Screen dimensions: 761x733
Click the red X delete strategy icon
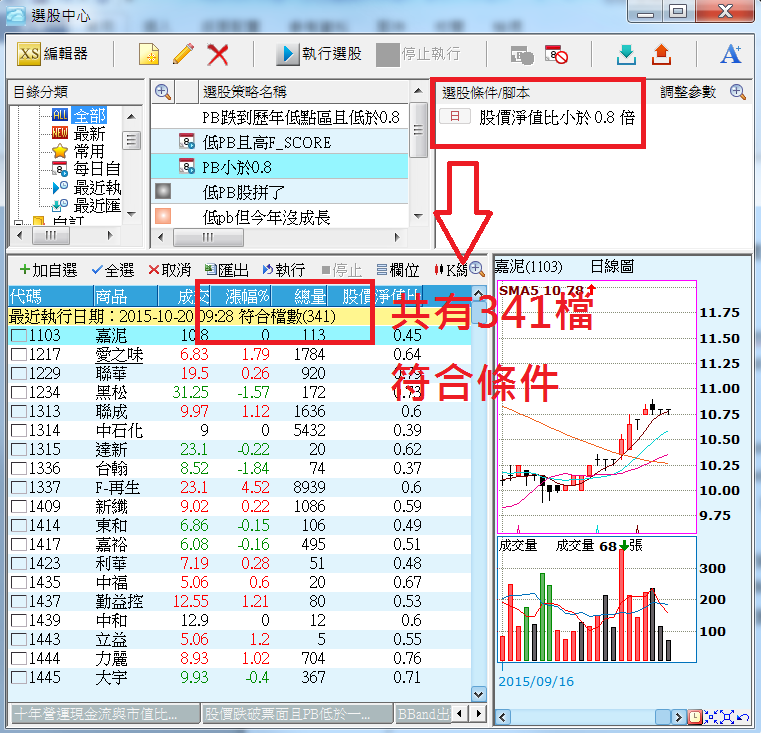(217, 54)
